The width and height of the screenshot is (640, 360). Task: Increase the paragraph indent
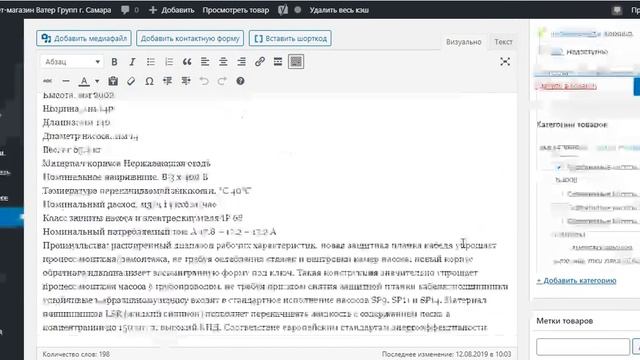tap(186, 81)
